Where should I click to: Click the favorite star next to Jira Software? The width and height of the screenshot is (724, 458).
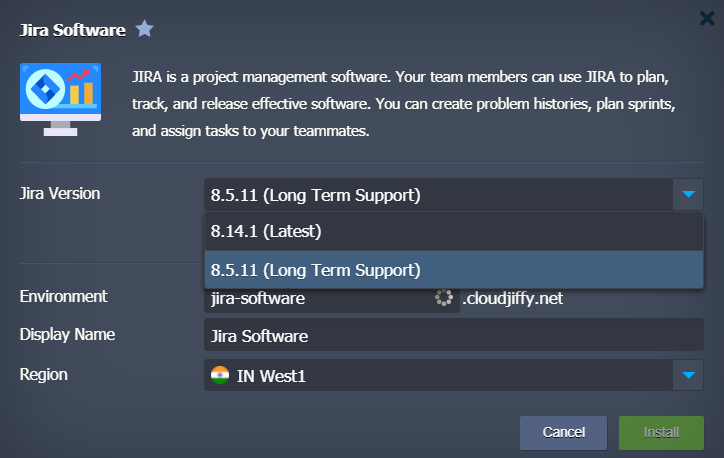pos(145,29)
